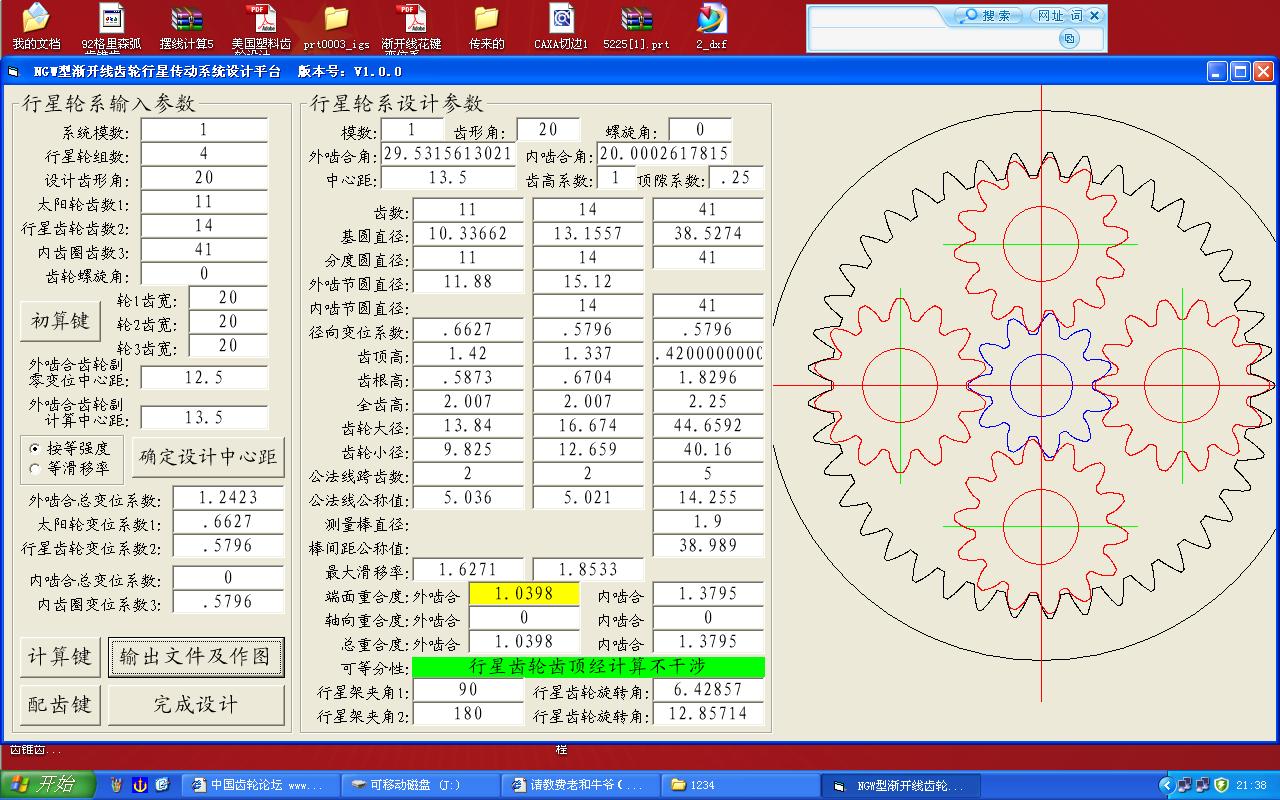
Task: Open 传来的 folder icon
Action: pos(486,26)
